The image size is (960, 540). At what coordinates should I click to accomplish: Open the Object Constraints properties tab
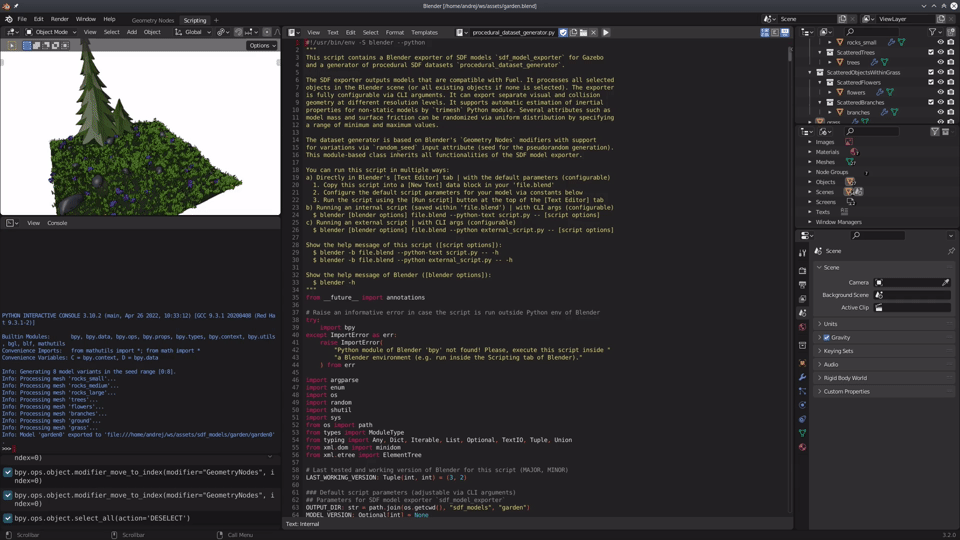(803, 419)
